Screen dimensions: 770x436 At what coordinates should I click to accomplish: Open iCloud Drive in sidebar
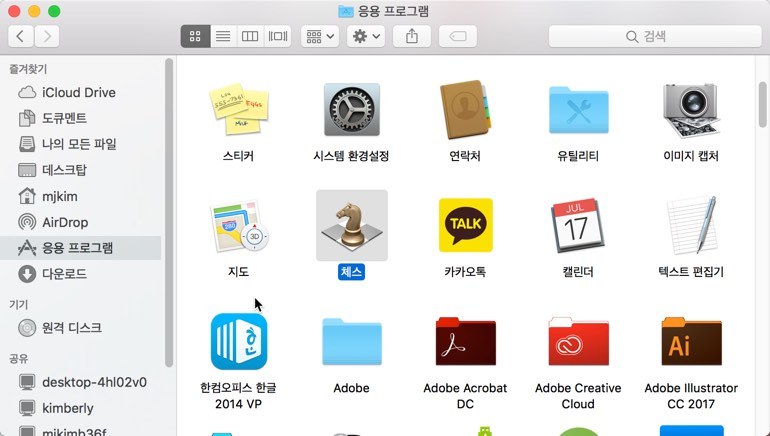point(81,92)
